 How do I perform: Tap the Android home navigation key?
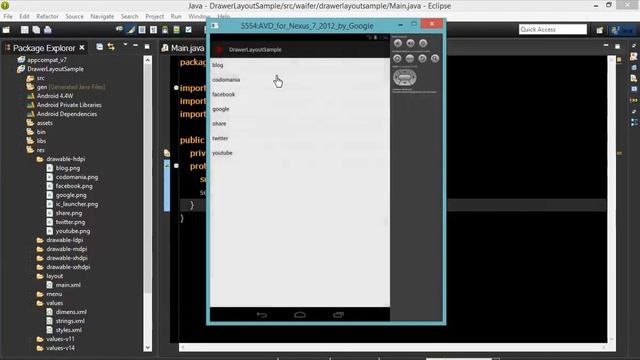(300, 315)
